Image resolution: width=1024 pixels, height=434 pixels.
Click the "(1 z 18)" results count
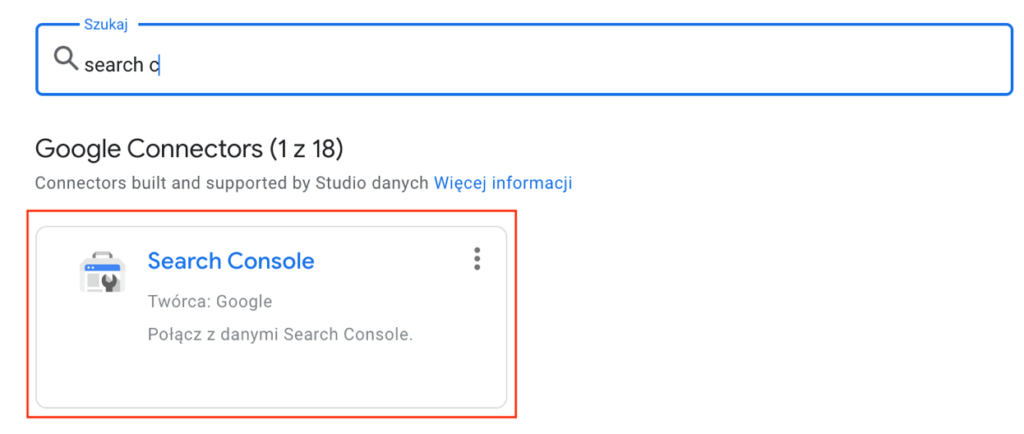pos(305,150)
